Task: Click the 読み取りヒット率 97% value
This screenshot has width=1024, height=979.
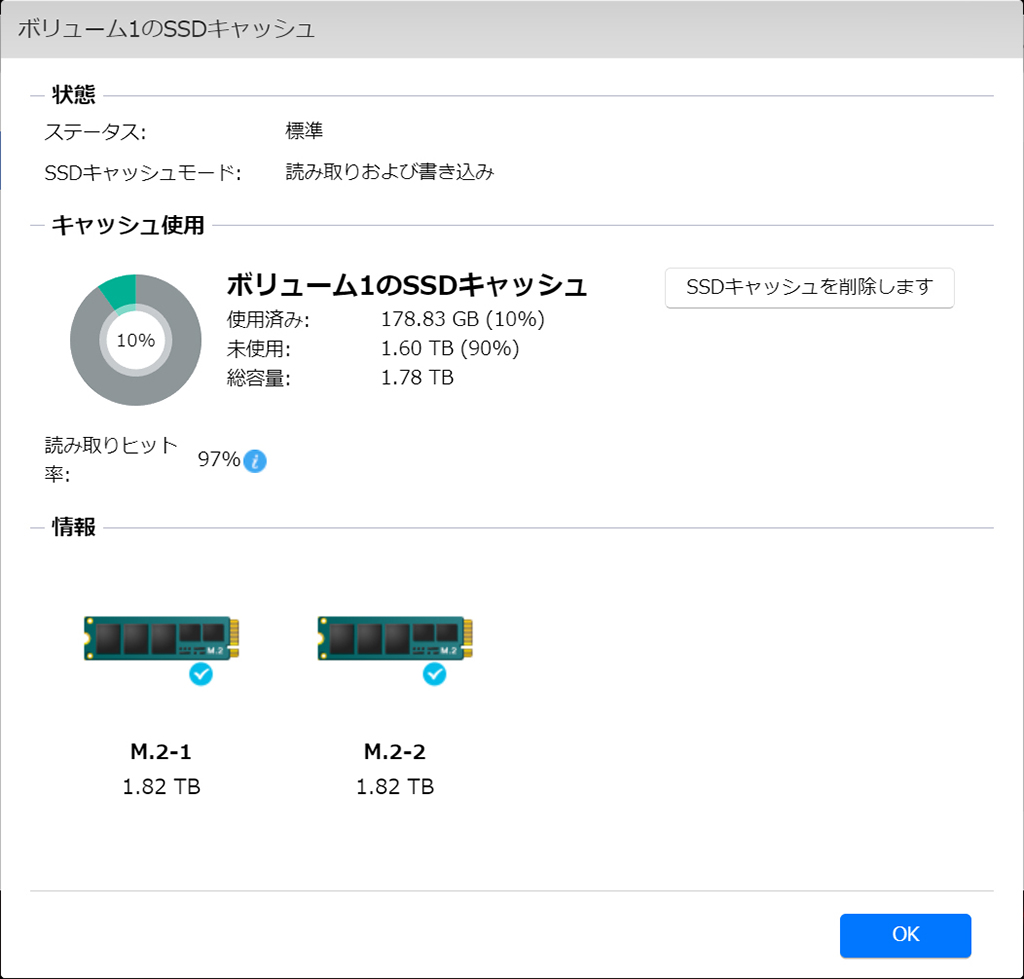Action: click(219, 459)
